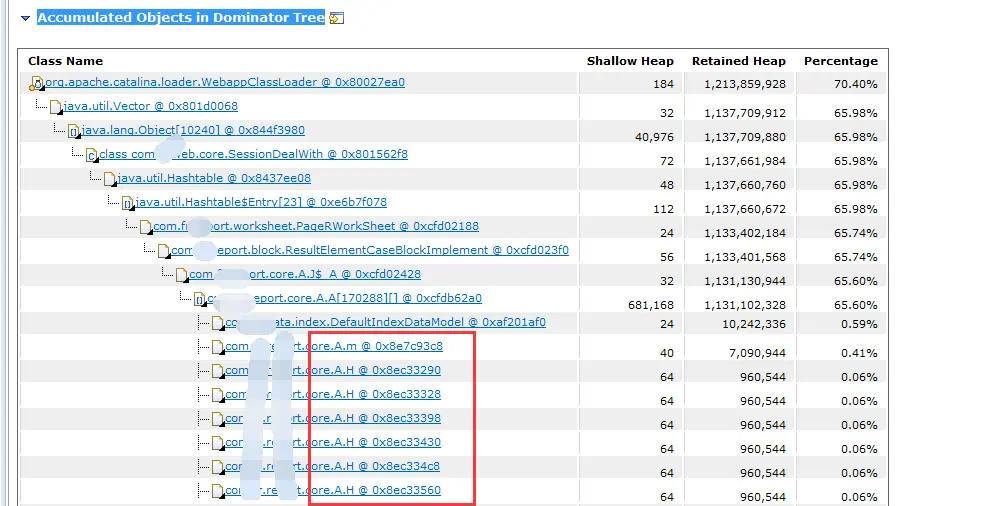Screen dimensions: 991x506
Task: Click the object icon beside core.A.J$_A
Action: point(181,275)
